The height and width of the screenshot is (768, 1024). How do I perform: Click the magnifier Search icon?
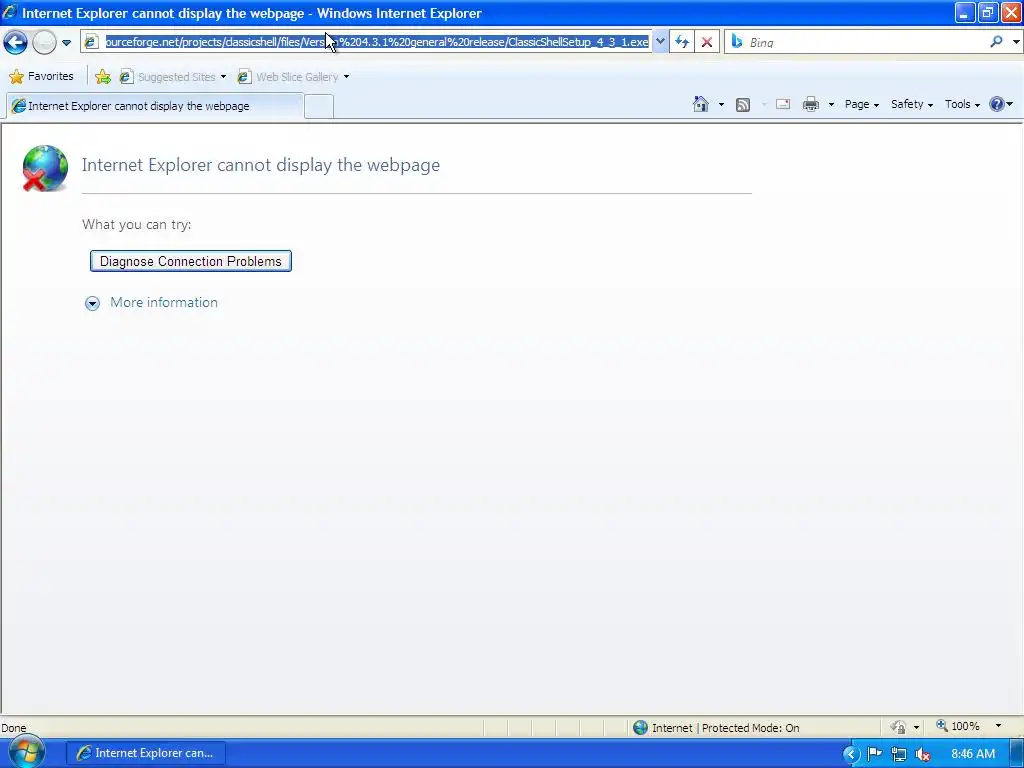pos(996,42)
